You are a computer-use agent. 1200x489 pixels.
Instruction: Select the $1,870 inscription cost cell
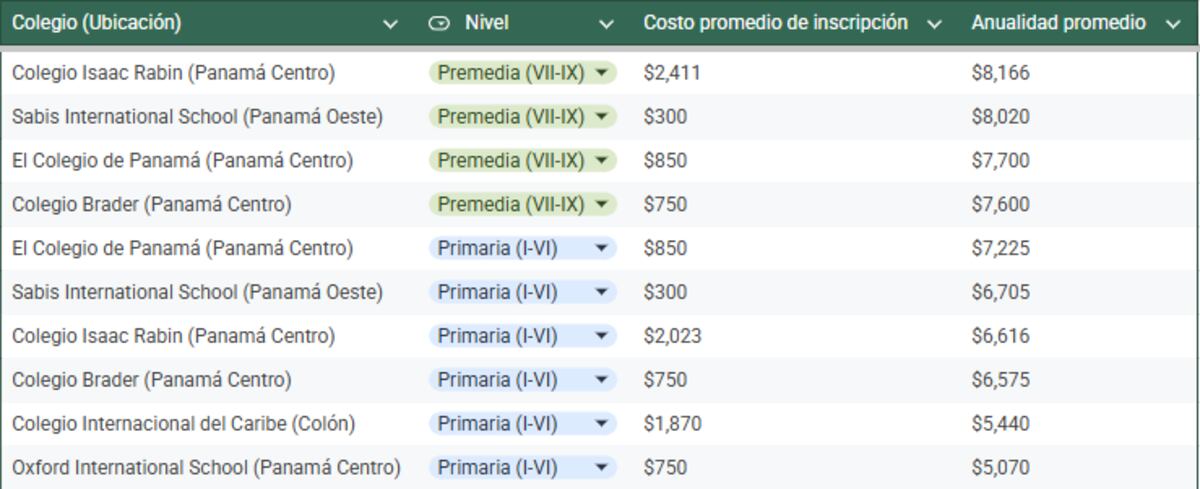(x=665, y=424)
